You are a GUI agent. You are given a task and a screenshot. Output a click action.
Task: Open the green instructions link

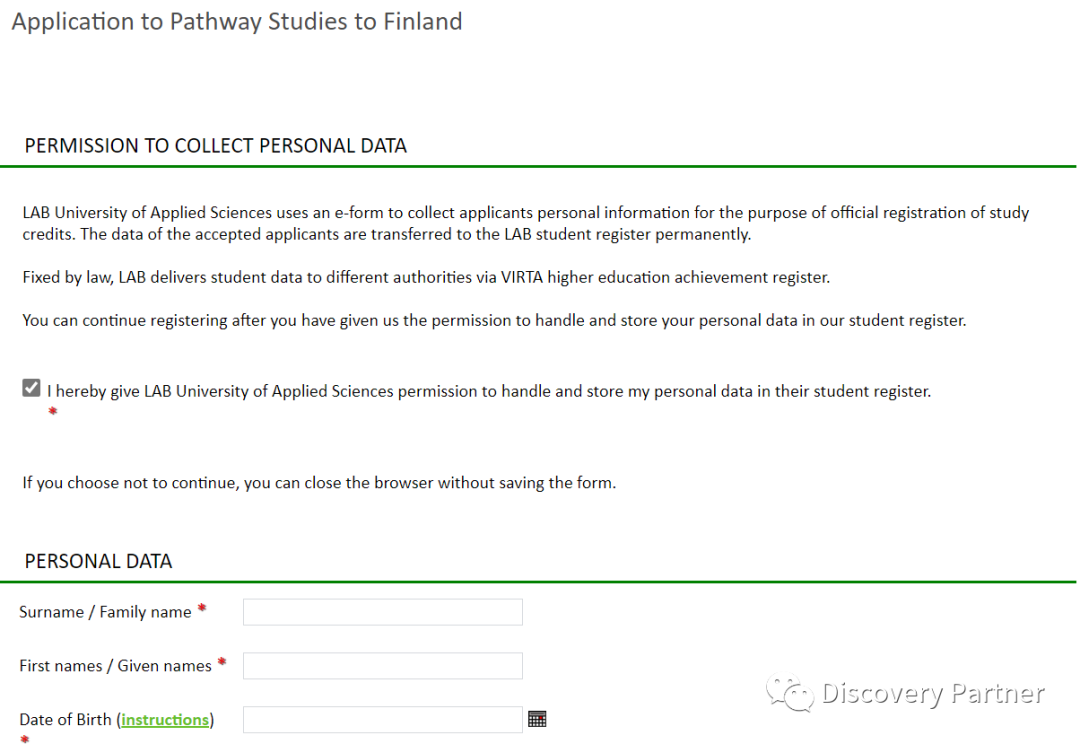[x=165, y=720]
